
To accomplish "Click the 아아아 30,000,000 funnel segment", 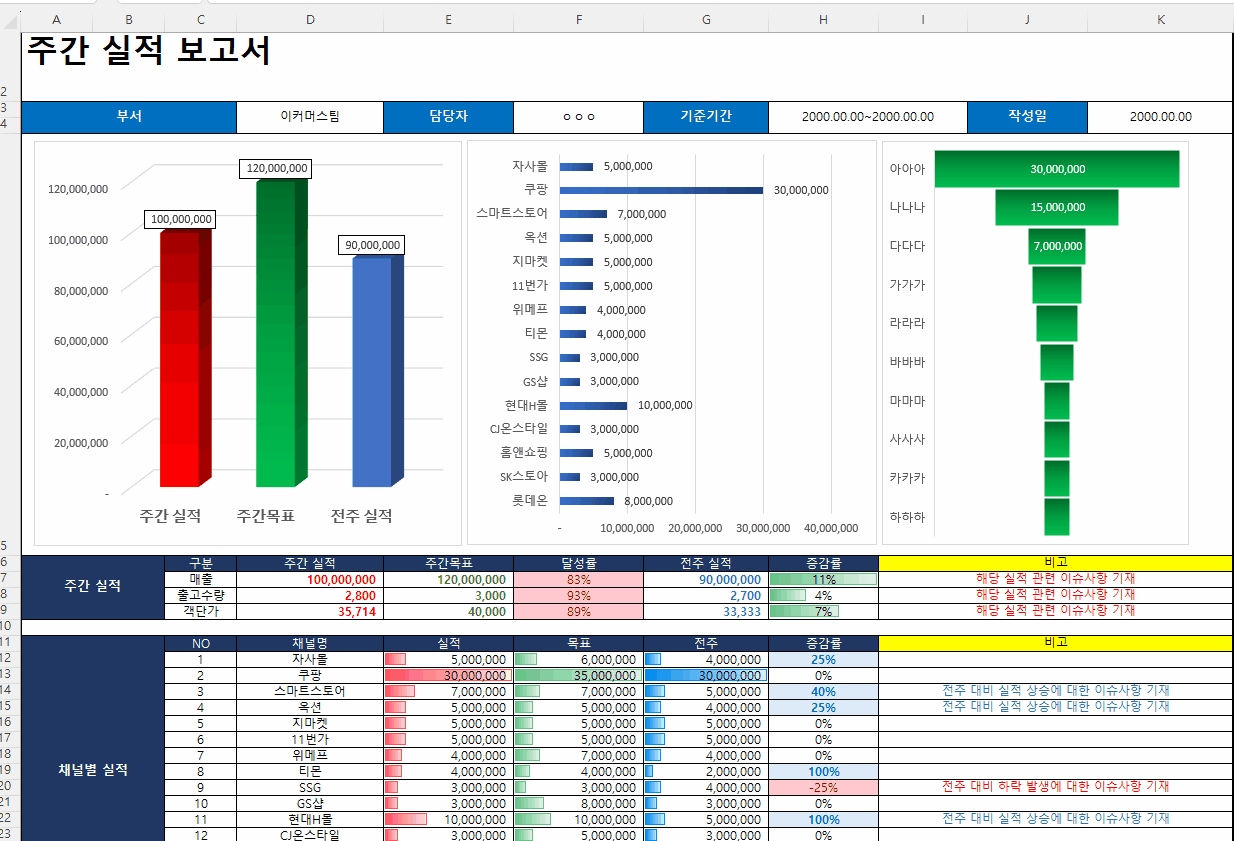I will tap(1057, 169).
